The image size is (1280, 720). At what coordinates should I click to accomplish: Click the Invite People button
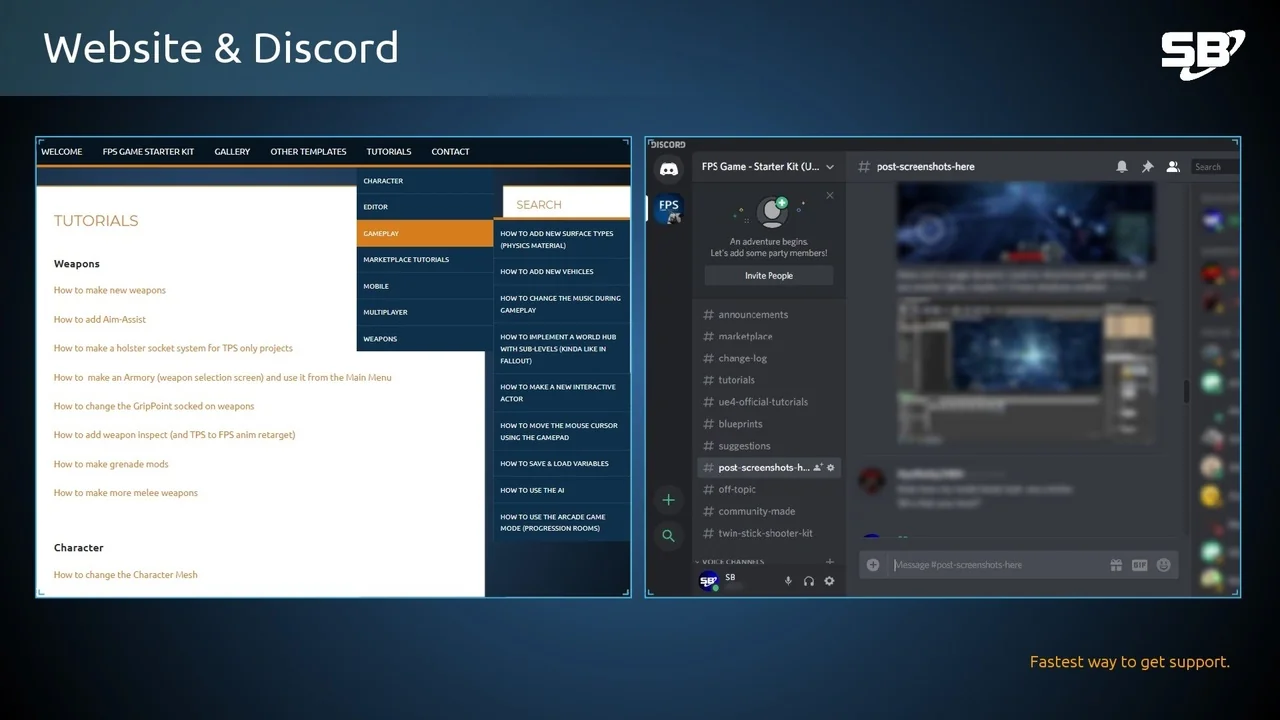[x=768, y=276]
